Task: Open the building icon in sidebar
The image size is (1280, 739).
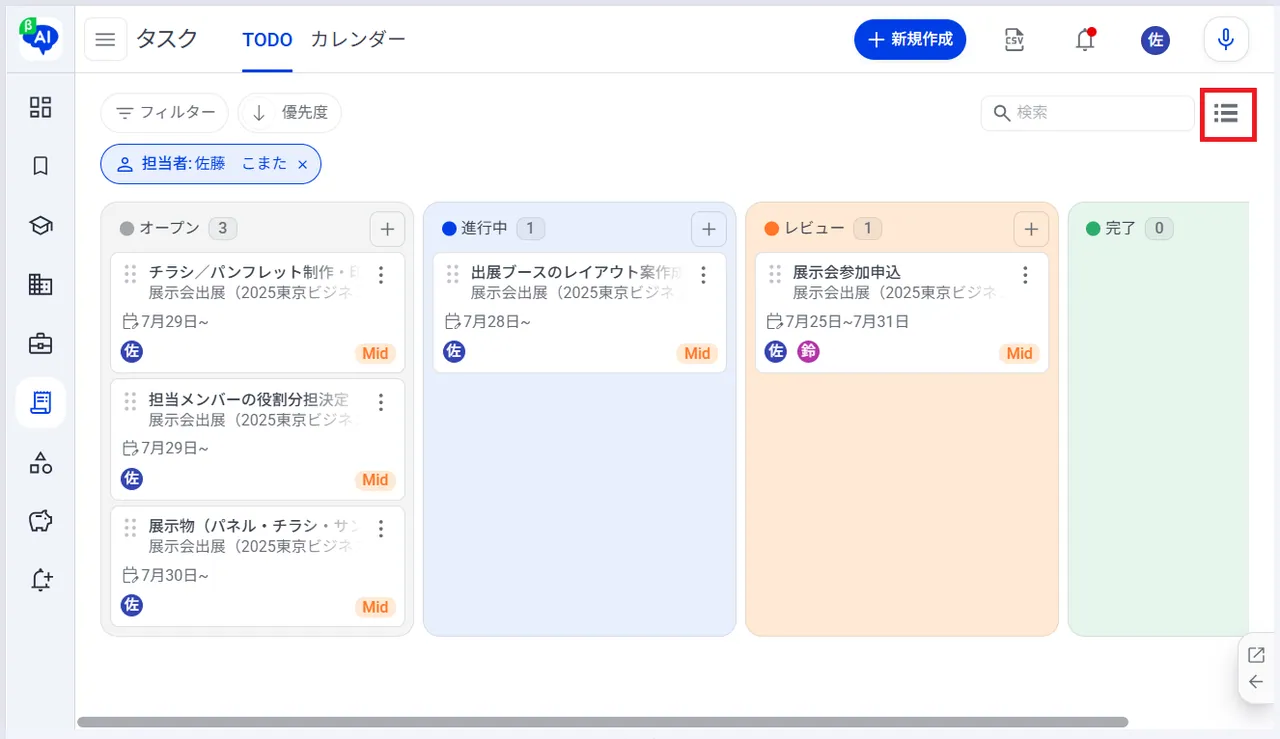Action: [x=40, y=285]
